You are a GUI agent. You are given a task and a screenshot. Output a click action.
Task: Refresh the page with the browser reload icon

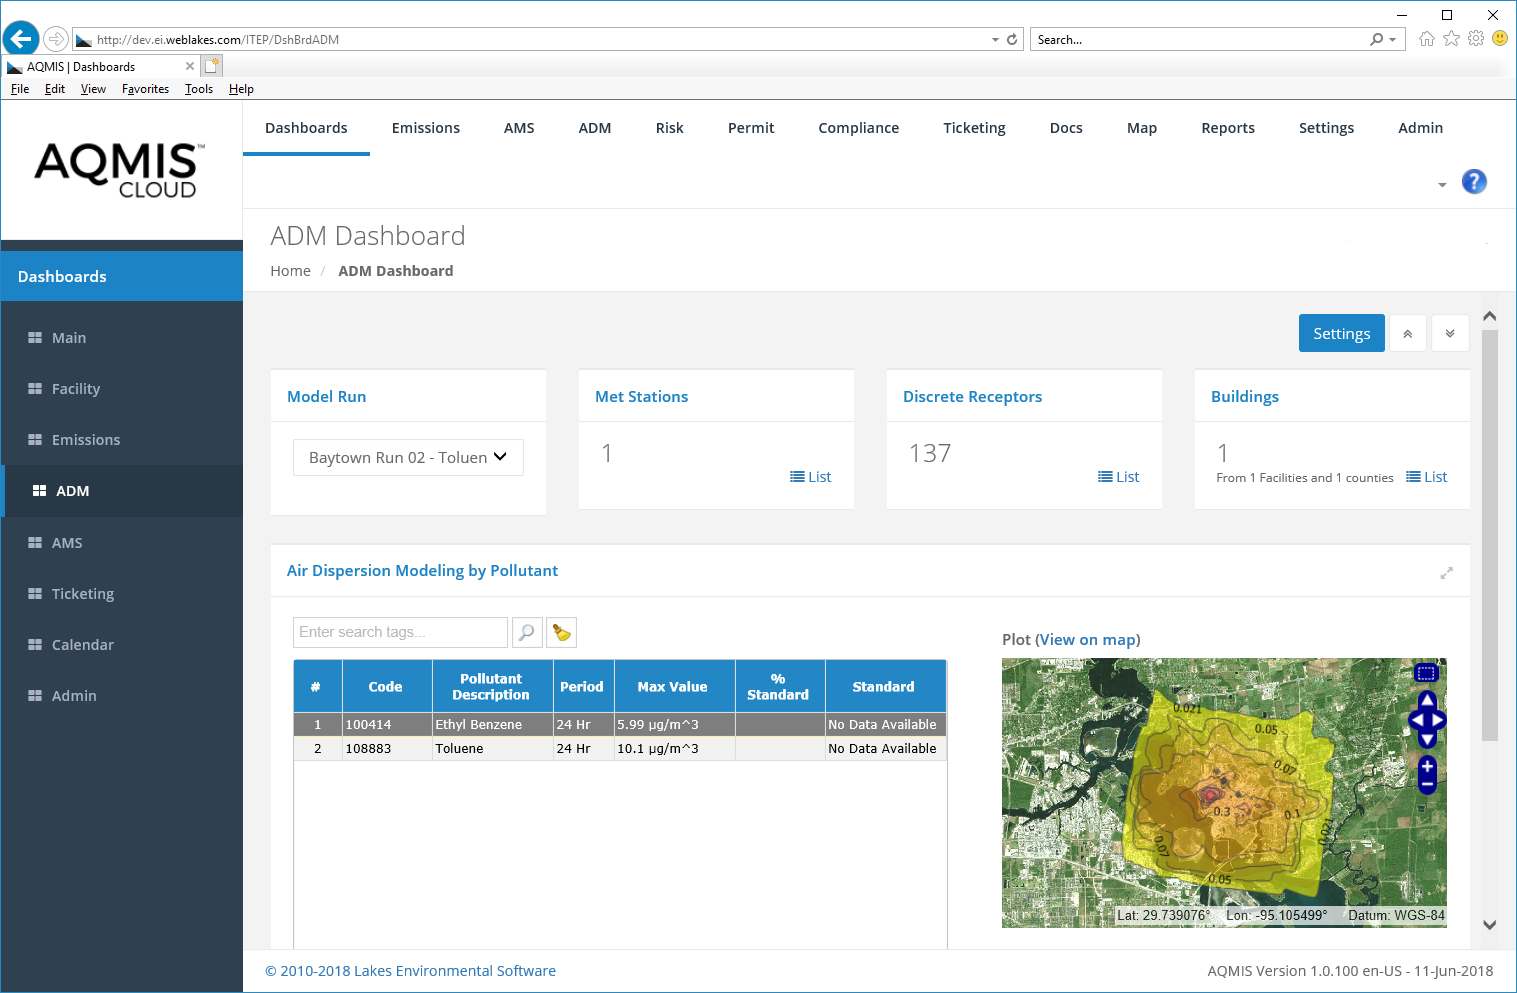(x=1011, y=39)
